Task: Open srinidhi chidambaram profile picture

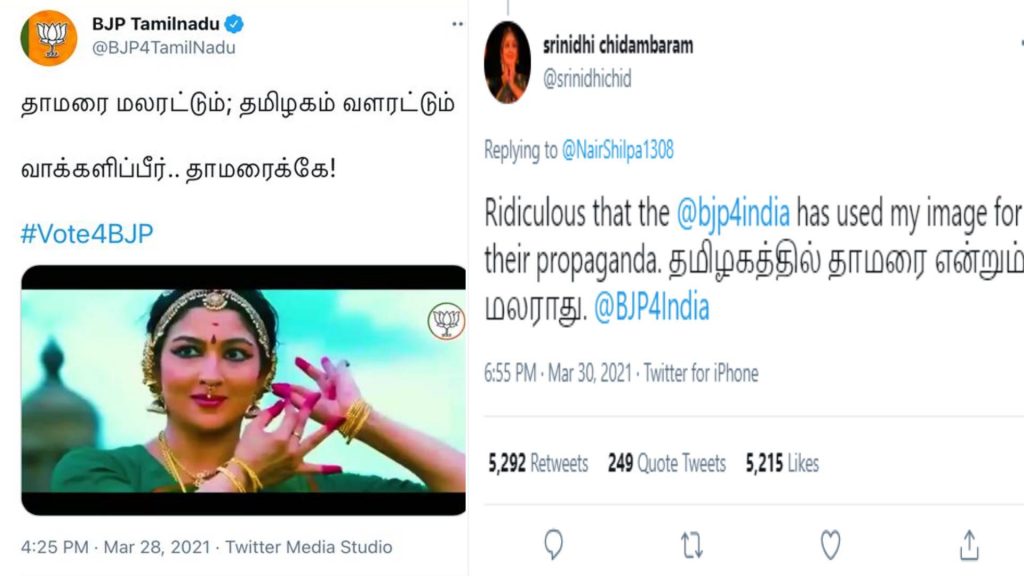Action: 507,63
